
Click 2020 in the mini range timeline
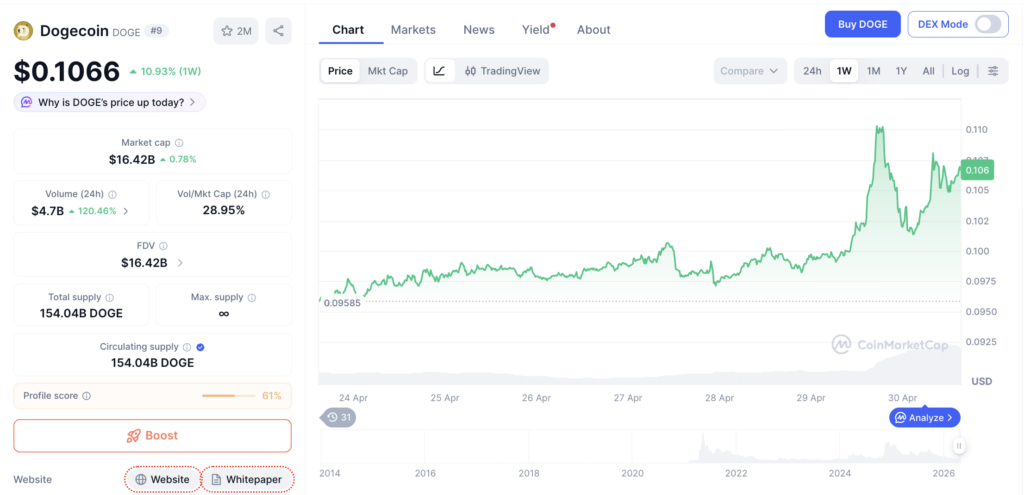click(633, 473)
